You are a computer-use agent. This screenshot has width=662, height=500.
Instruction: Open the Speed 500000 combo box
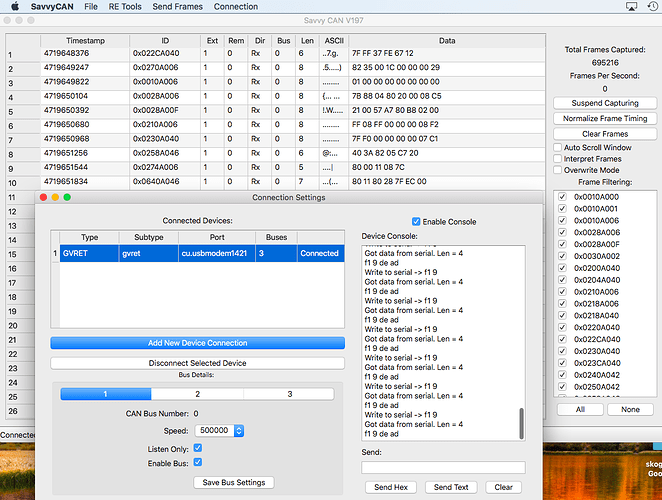(x=219, y=430)
